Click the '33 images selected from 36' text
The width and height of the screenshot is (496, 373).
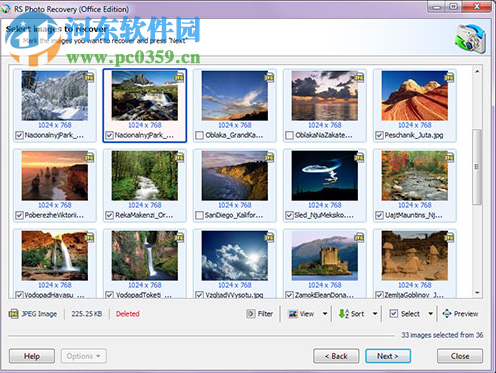click(x=442, y=335)
